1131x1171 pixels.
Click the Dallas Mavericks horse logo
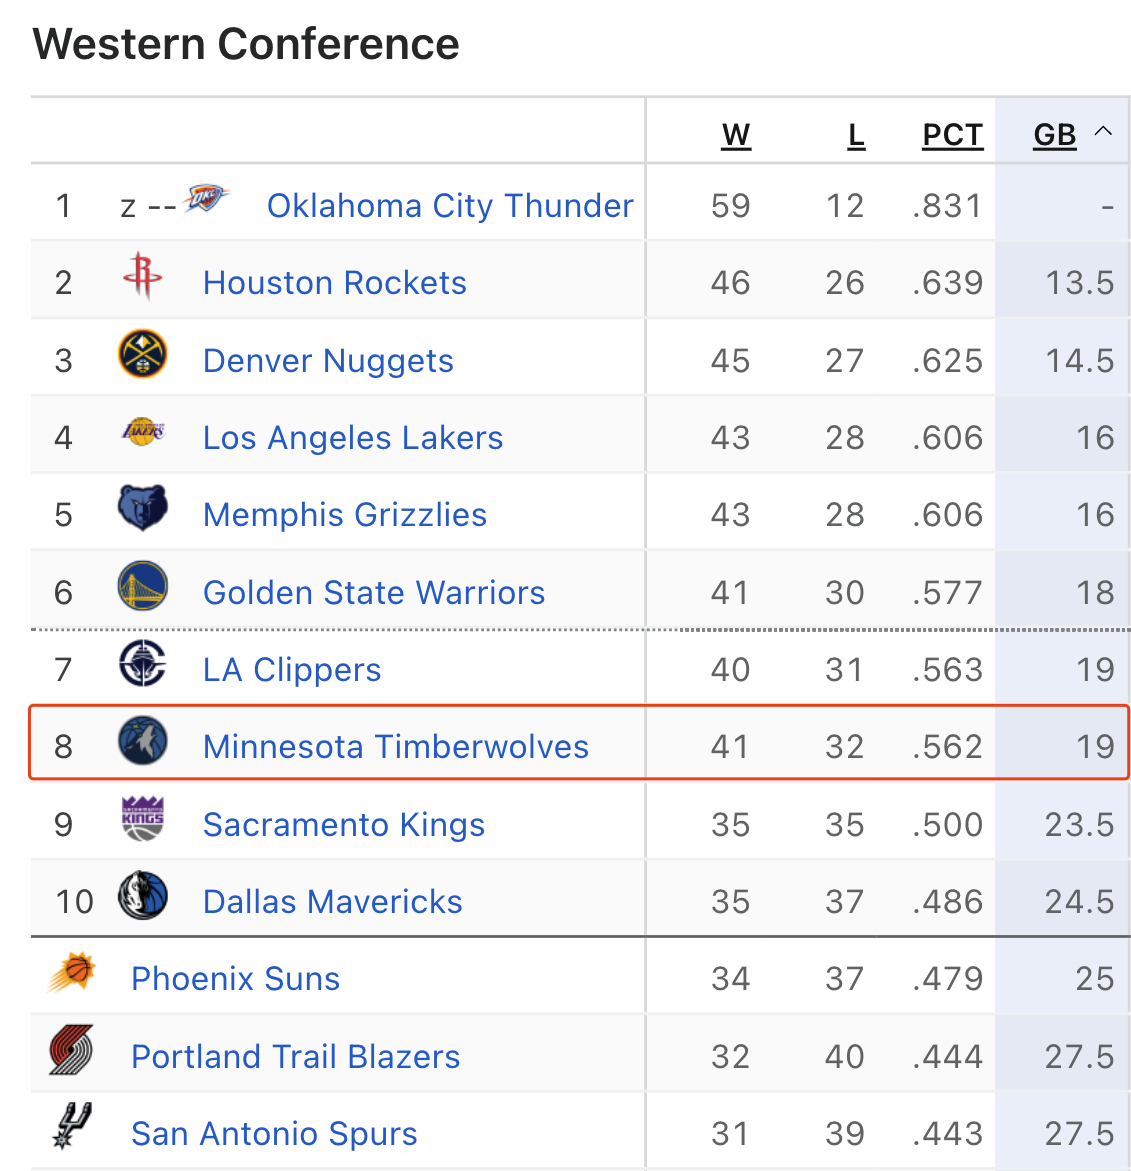[x=143, y=895]
